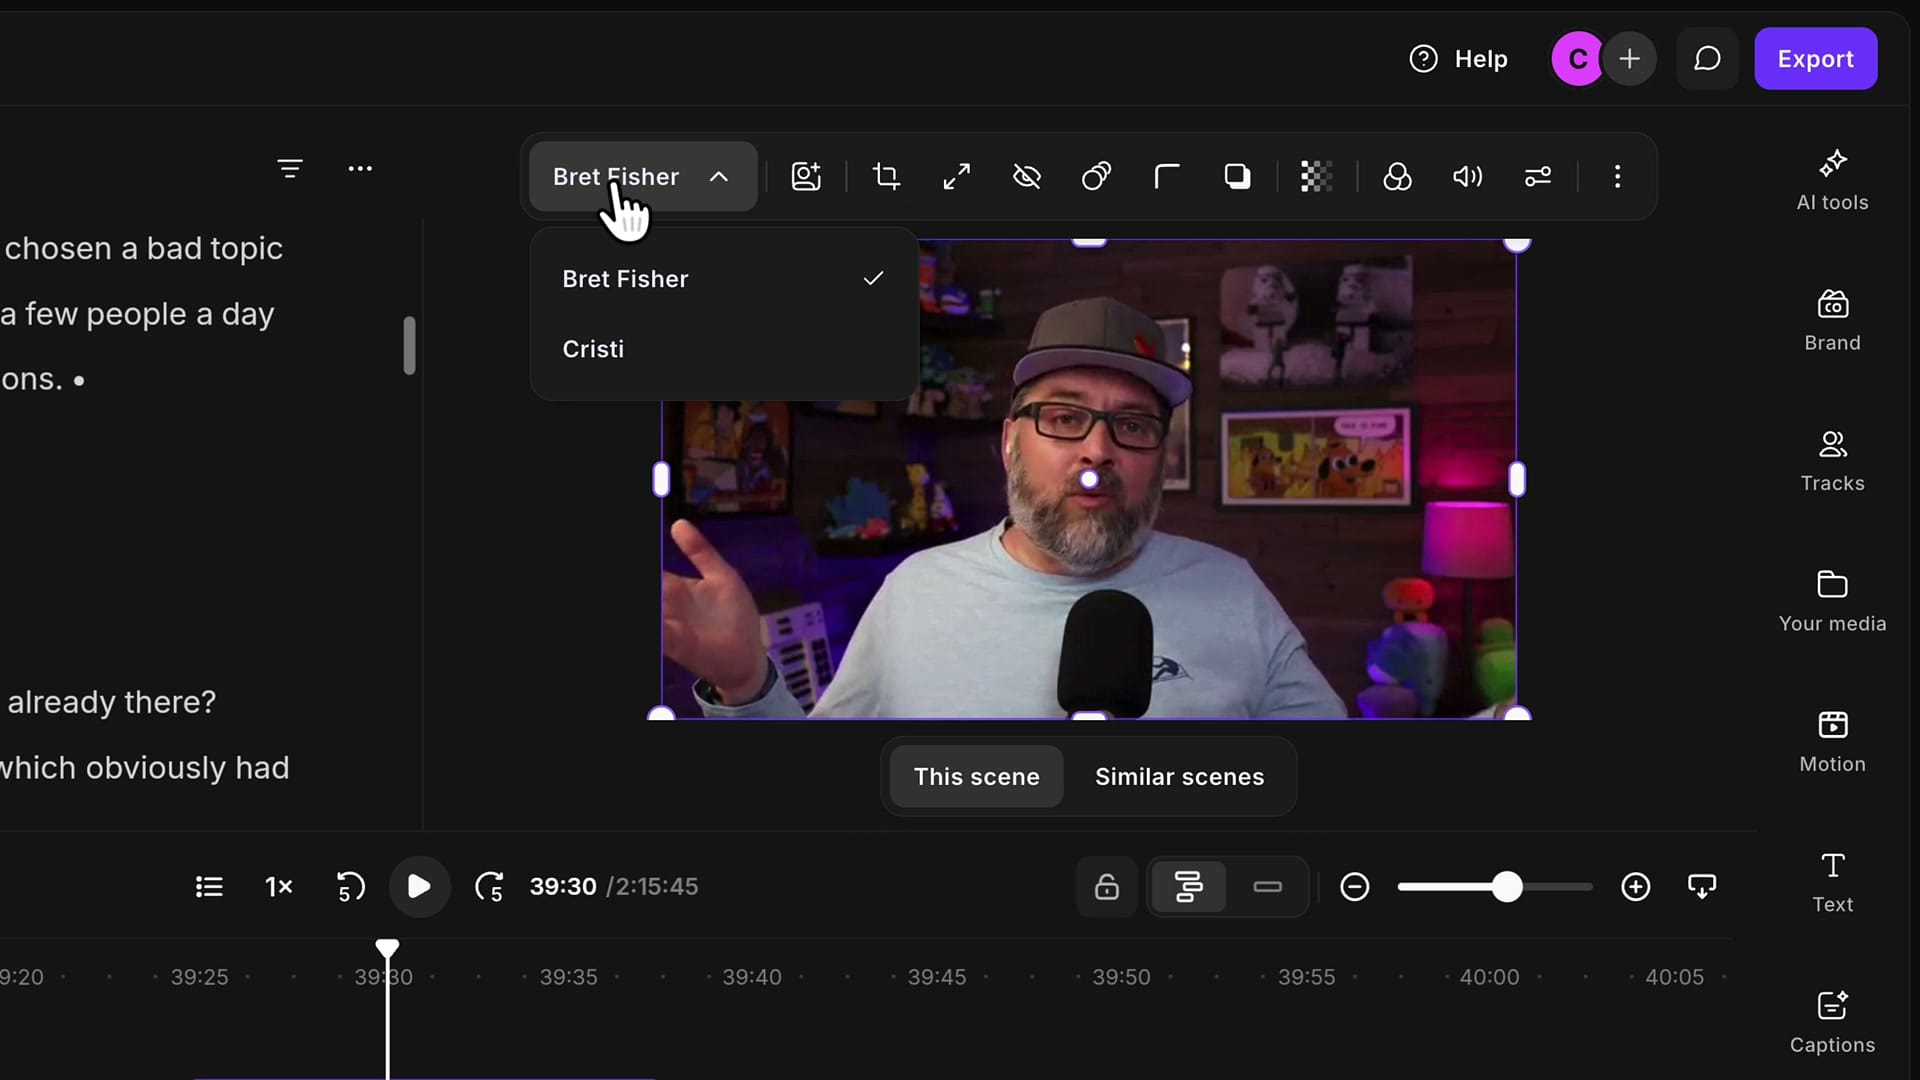Play the video
Viewport: 1920px width, 1080px height.
coord(419,887)
